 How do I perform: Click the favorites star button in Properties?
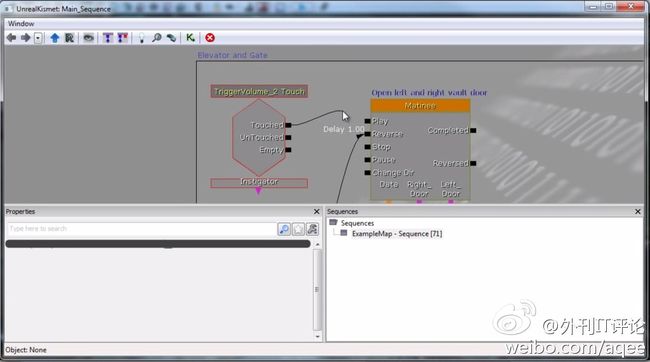[298, 229]
